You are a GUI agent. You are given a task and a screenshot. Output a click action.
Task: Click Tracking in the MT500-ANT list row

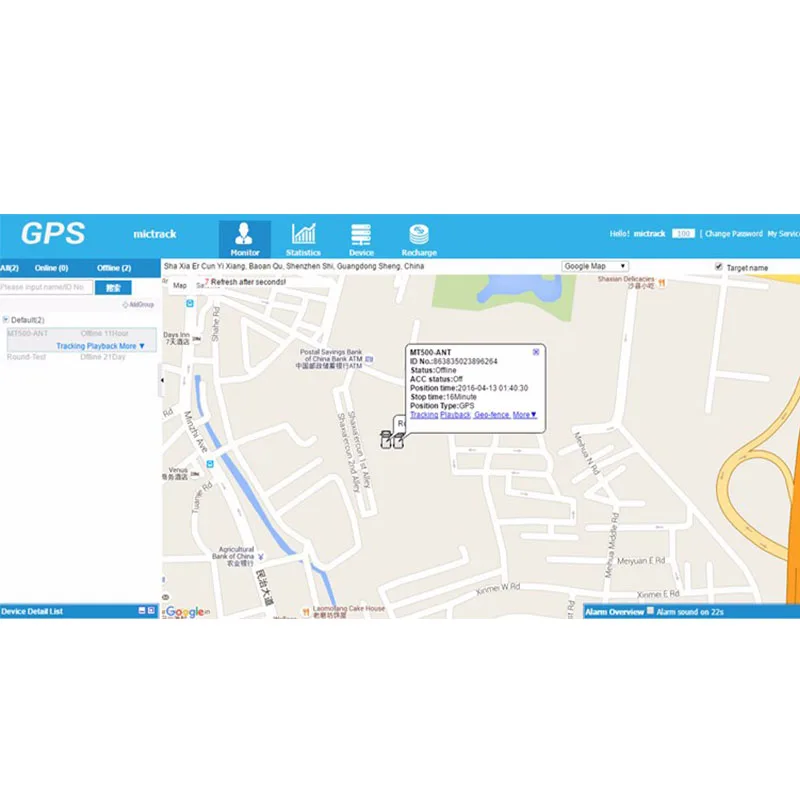tap(70, 346)
